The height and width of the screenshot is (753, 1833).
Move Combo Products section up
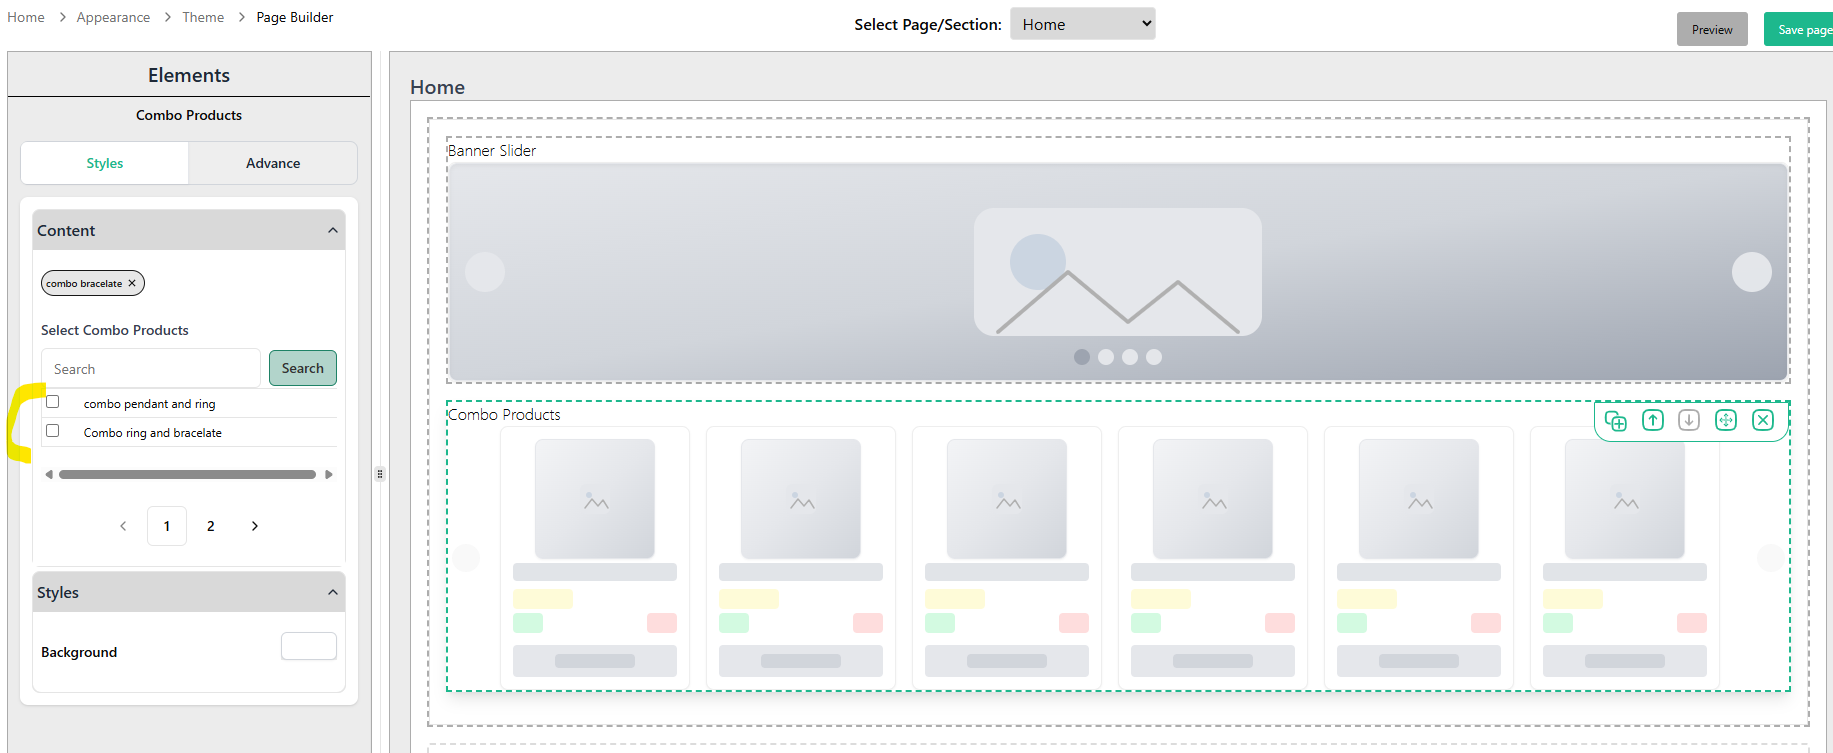1653,420
